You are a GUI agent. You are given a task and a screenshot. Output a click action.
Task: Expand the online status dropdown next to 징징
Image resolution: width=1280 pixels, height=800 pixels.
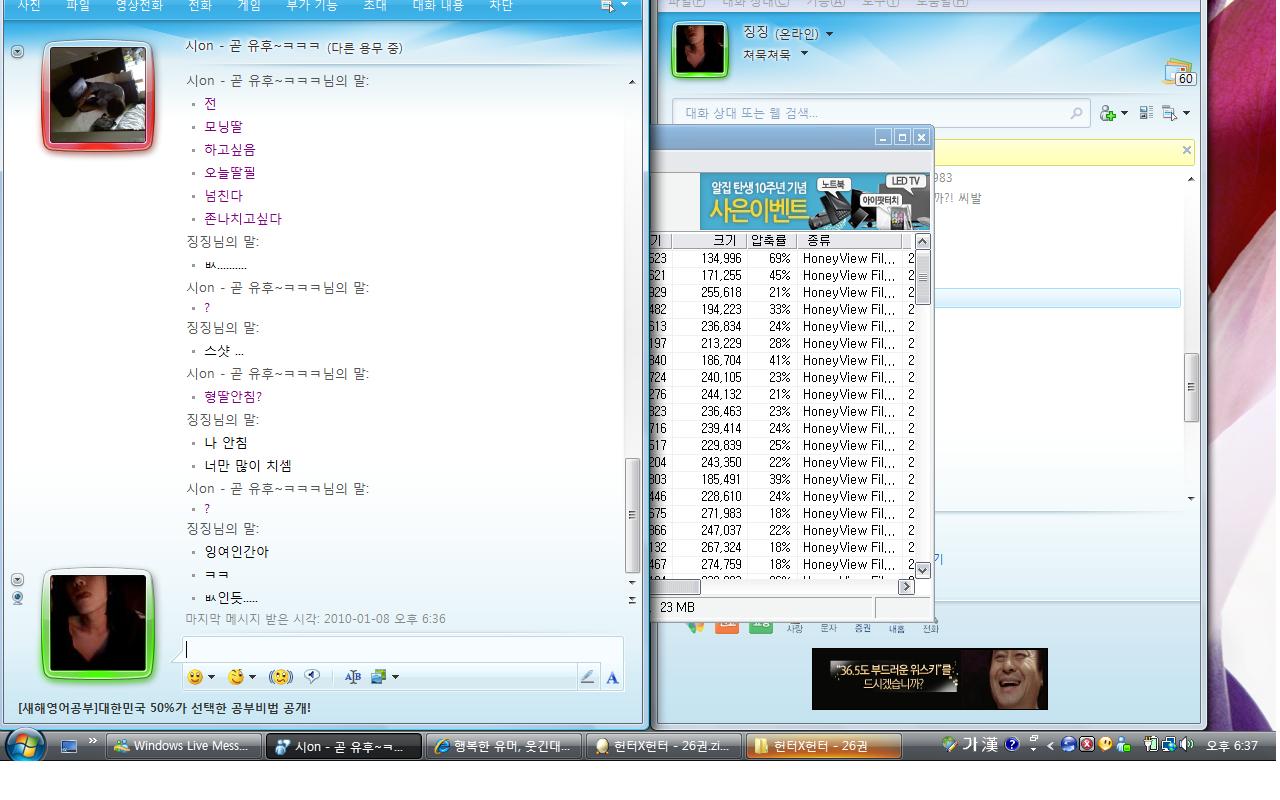coord(829,34)
